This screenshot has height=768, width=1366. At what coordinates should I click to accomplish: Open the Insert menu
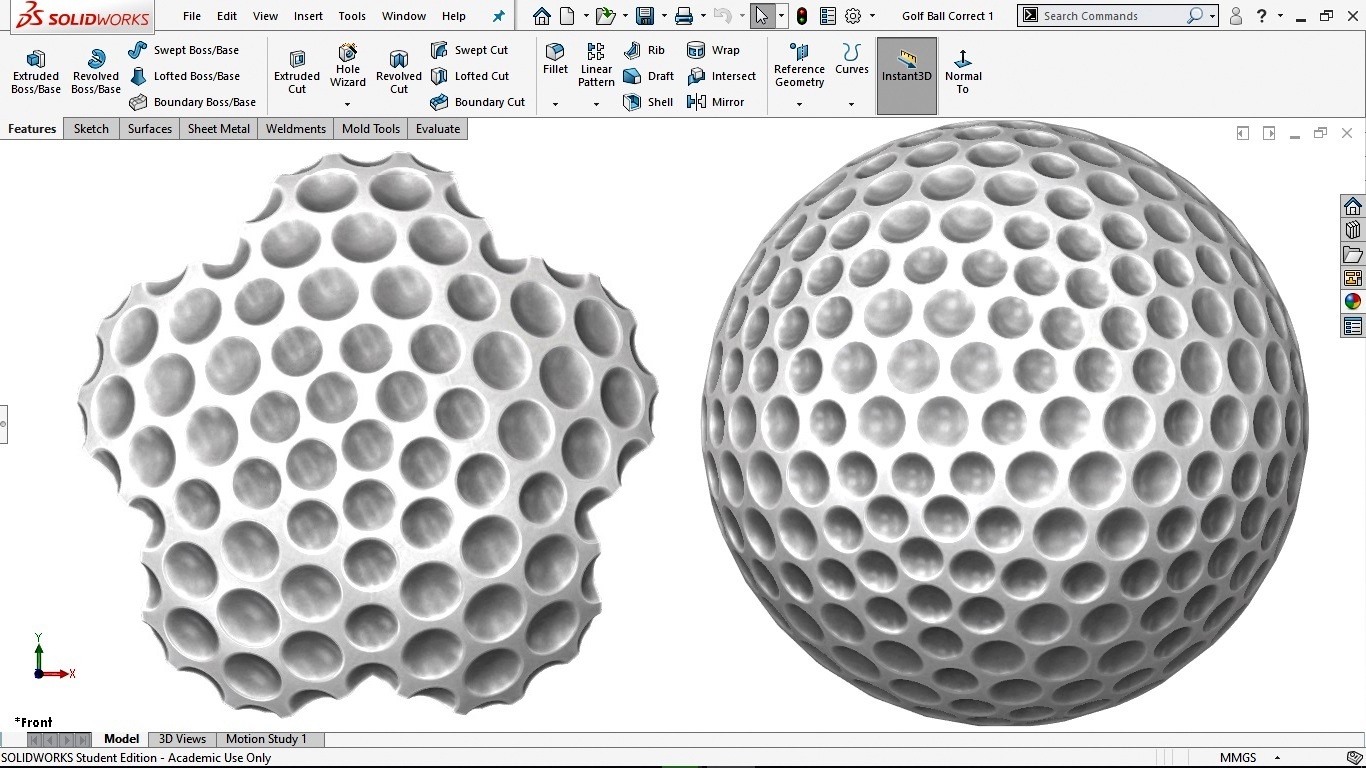coord(308,16)
